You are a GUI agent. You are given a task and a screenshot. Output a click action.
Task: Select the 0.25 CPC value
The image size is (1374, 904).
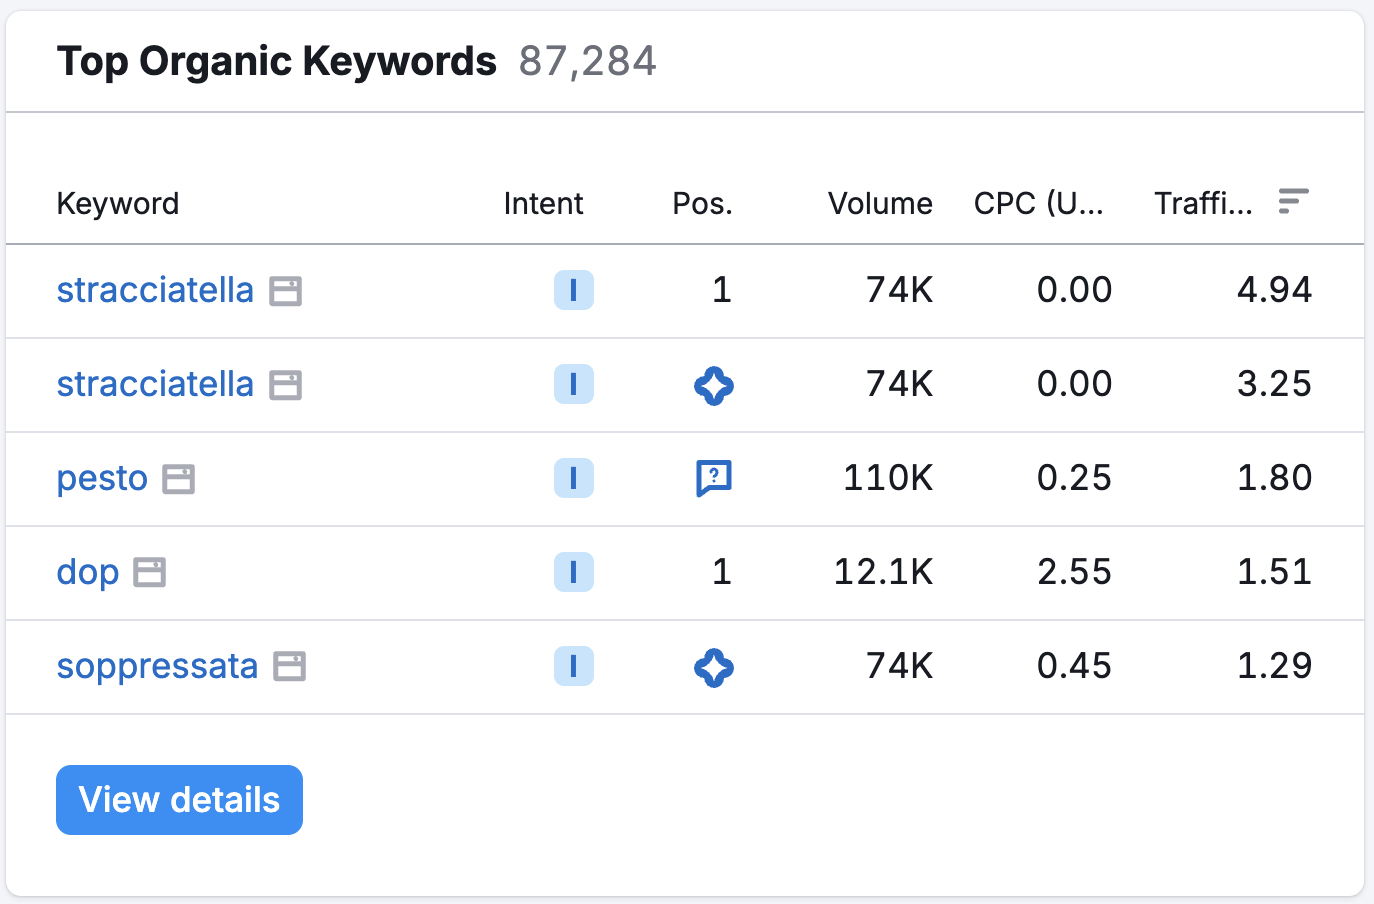tap(1074, 478)
